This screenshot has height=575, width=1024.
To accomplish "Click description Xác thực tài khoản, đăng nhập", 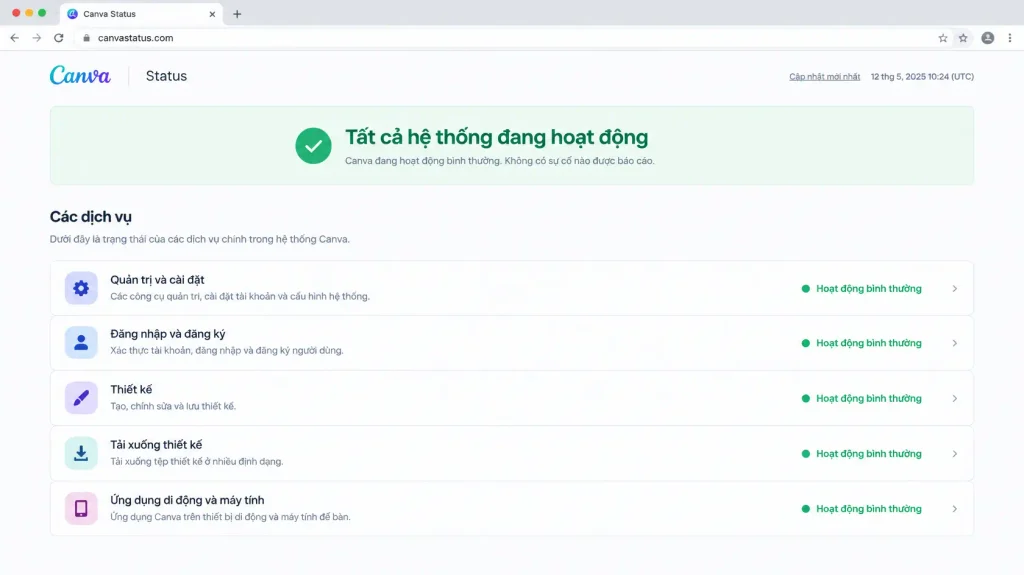I will click(227, 350).
